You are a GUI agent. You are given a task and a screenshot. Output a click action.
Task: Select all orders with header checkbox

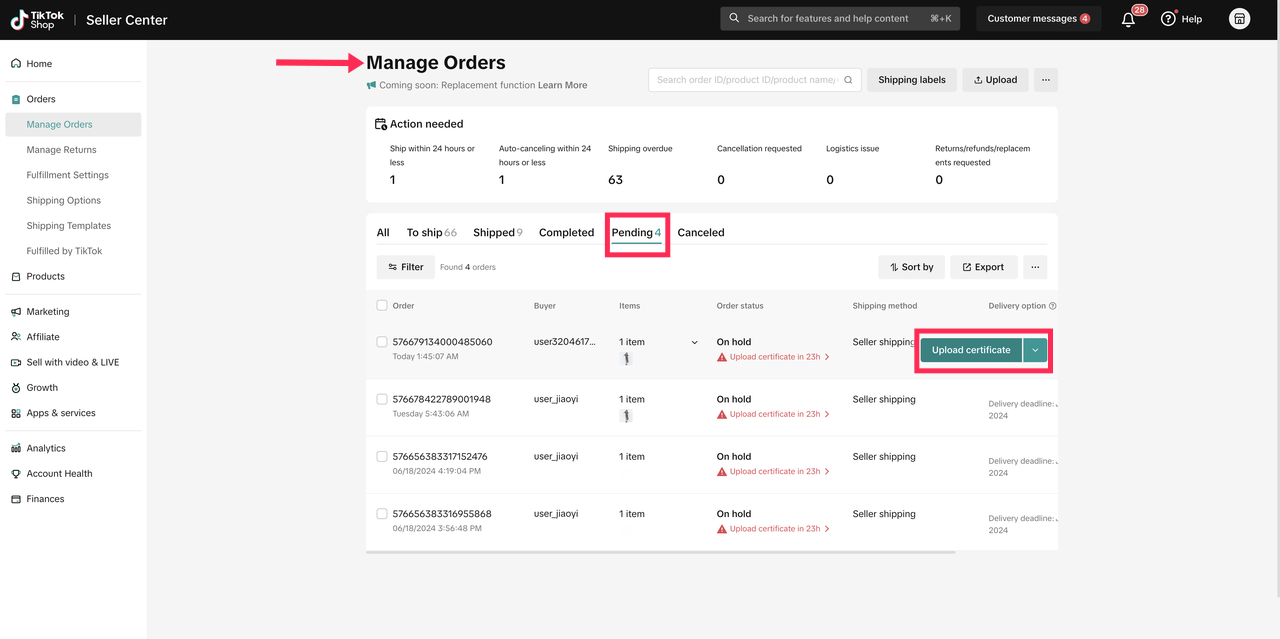point(382,306)
